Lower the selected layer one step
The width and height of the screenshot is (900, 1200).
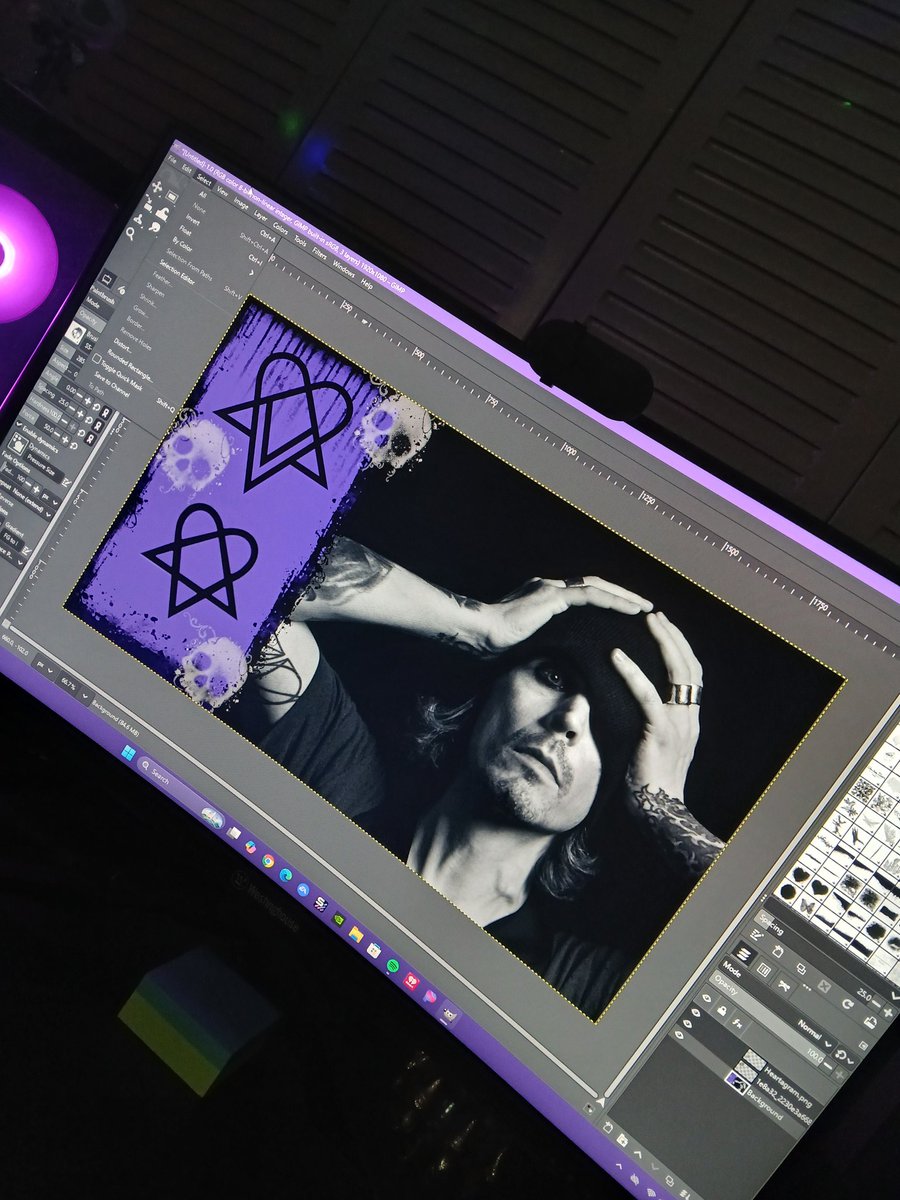click(655, 1166)
